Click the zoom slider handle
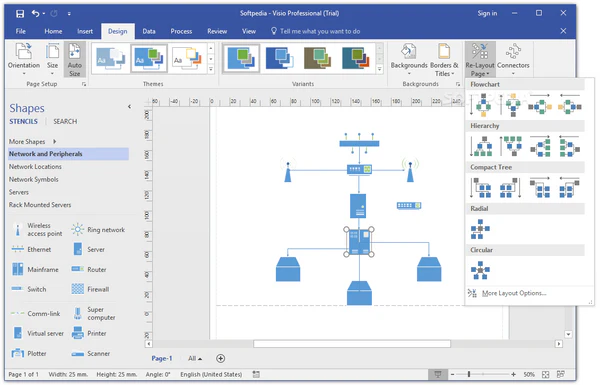This screenshot has width=600, height=385. [x=469, y=374]
